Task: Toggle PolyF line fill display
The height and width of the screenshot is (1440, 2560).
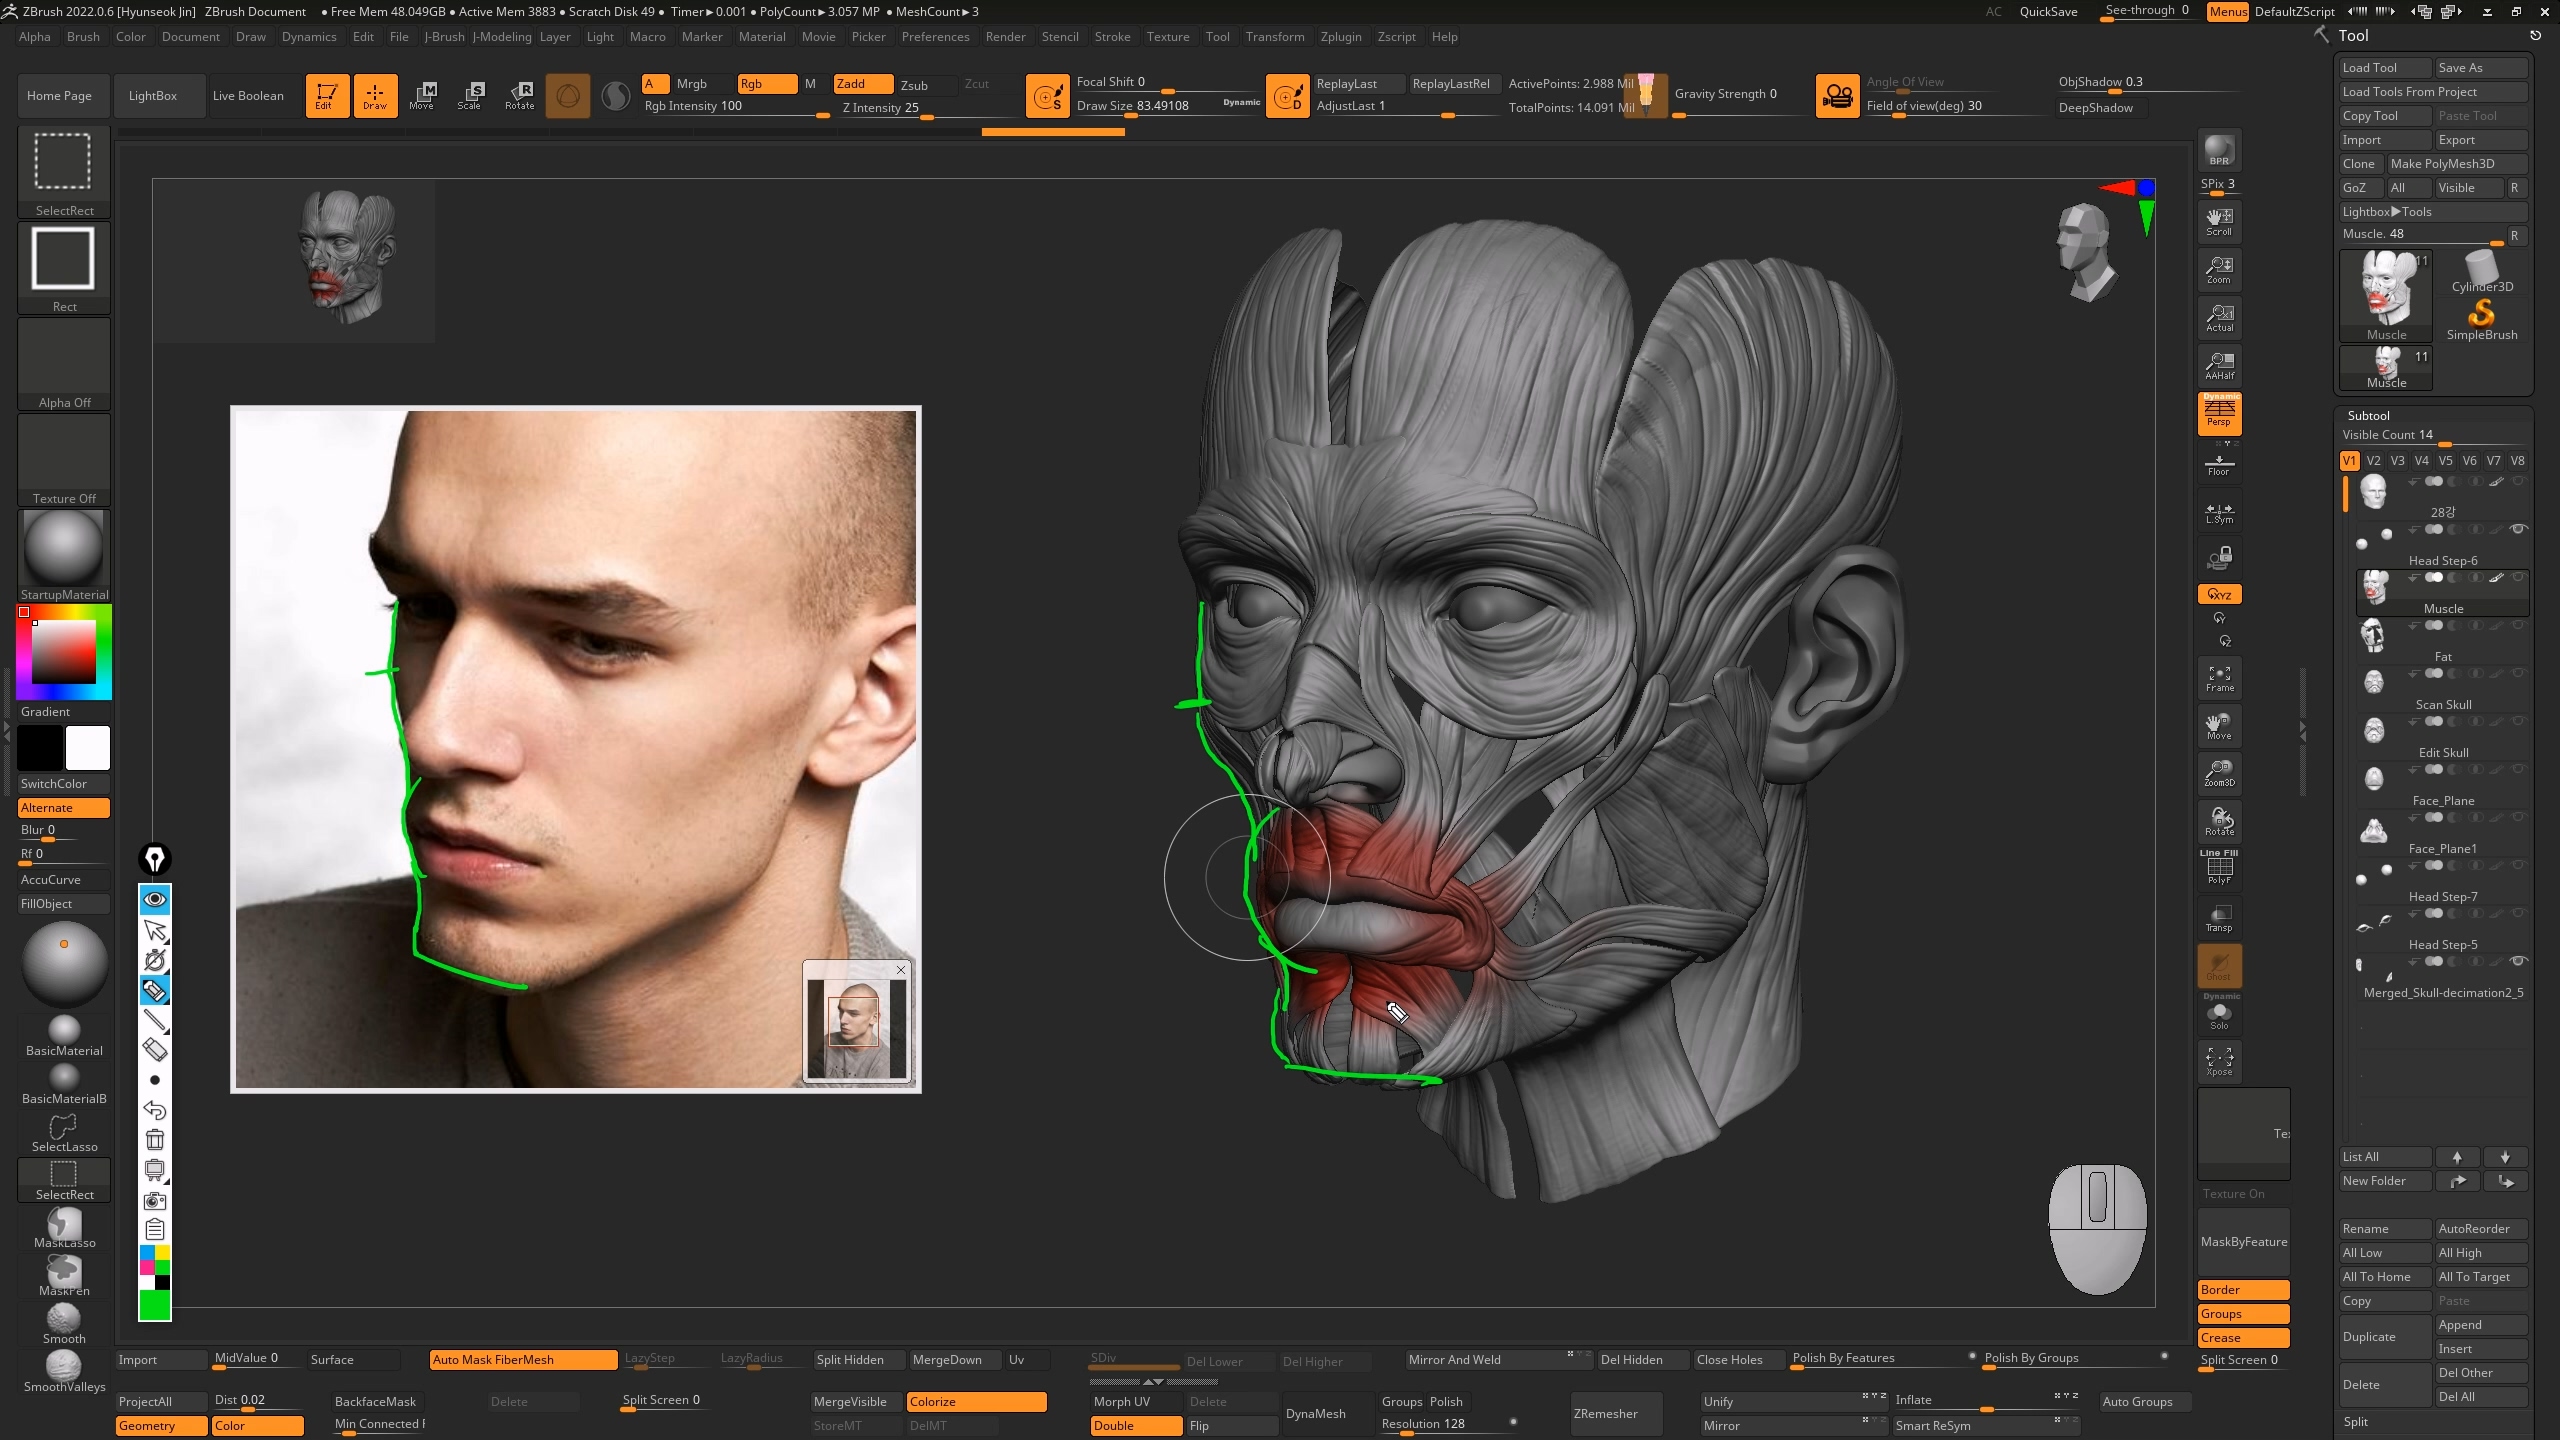Action: tap(2219, 868)
